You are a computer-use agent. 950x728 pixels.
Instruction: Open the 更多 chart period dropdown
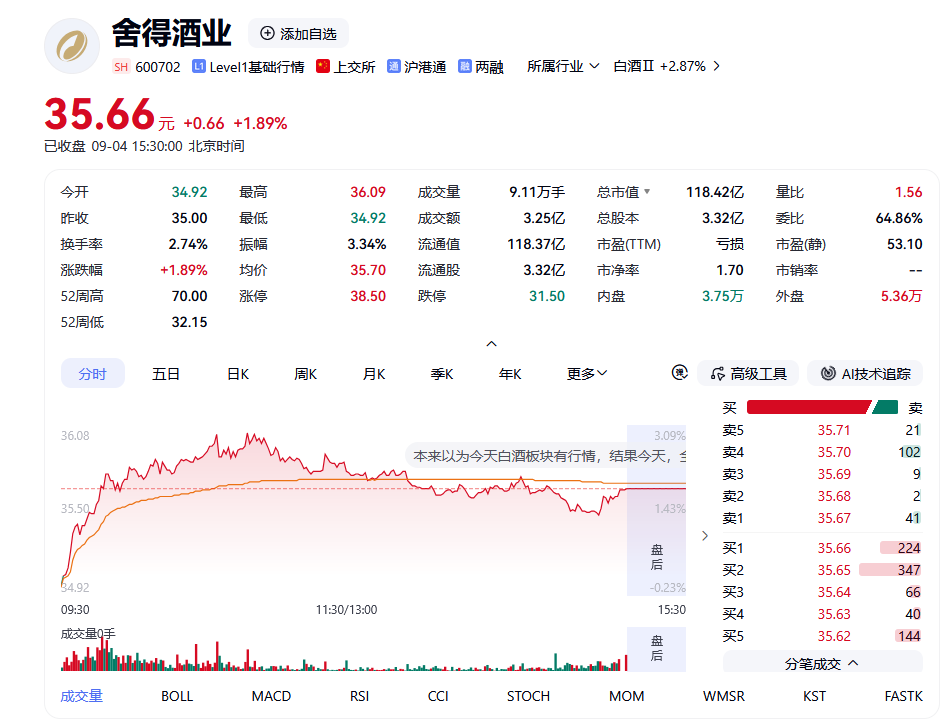point(586,374)
